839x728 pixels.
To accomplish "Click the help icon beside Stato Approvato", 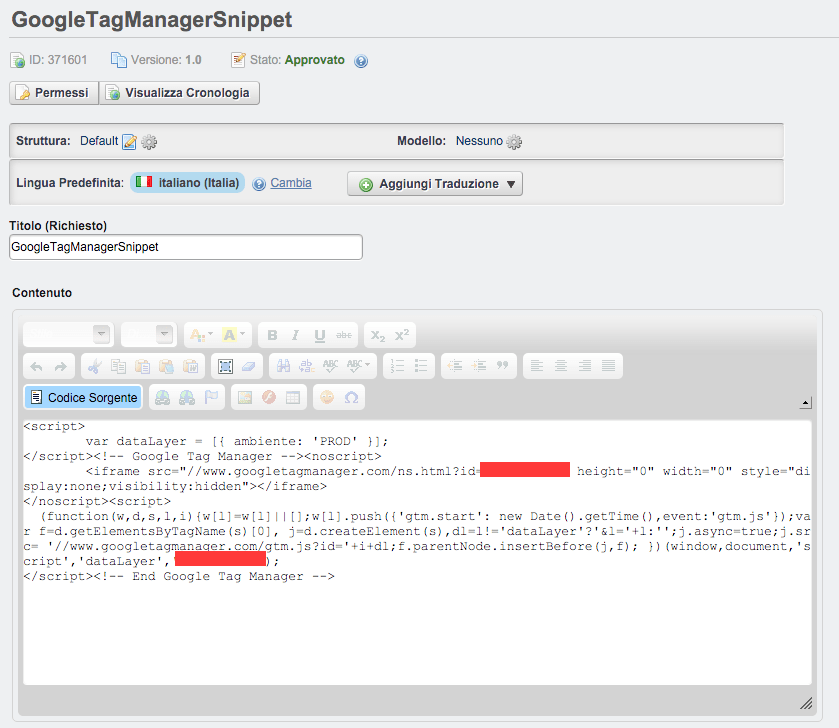I will pos(361,61).
